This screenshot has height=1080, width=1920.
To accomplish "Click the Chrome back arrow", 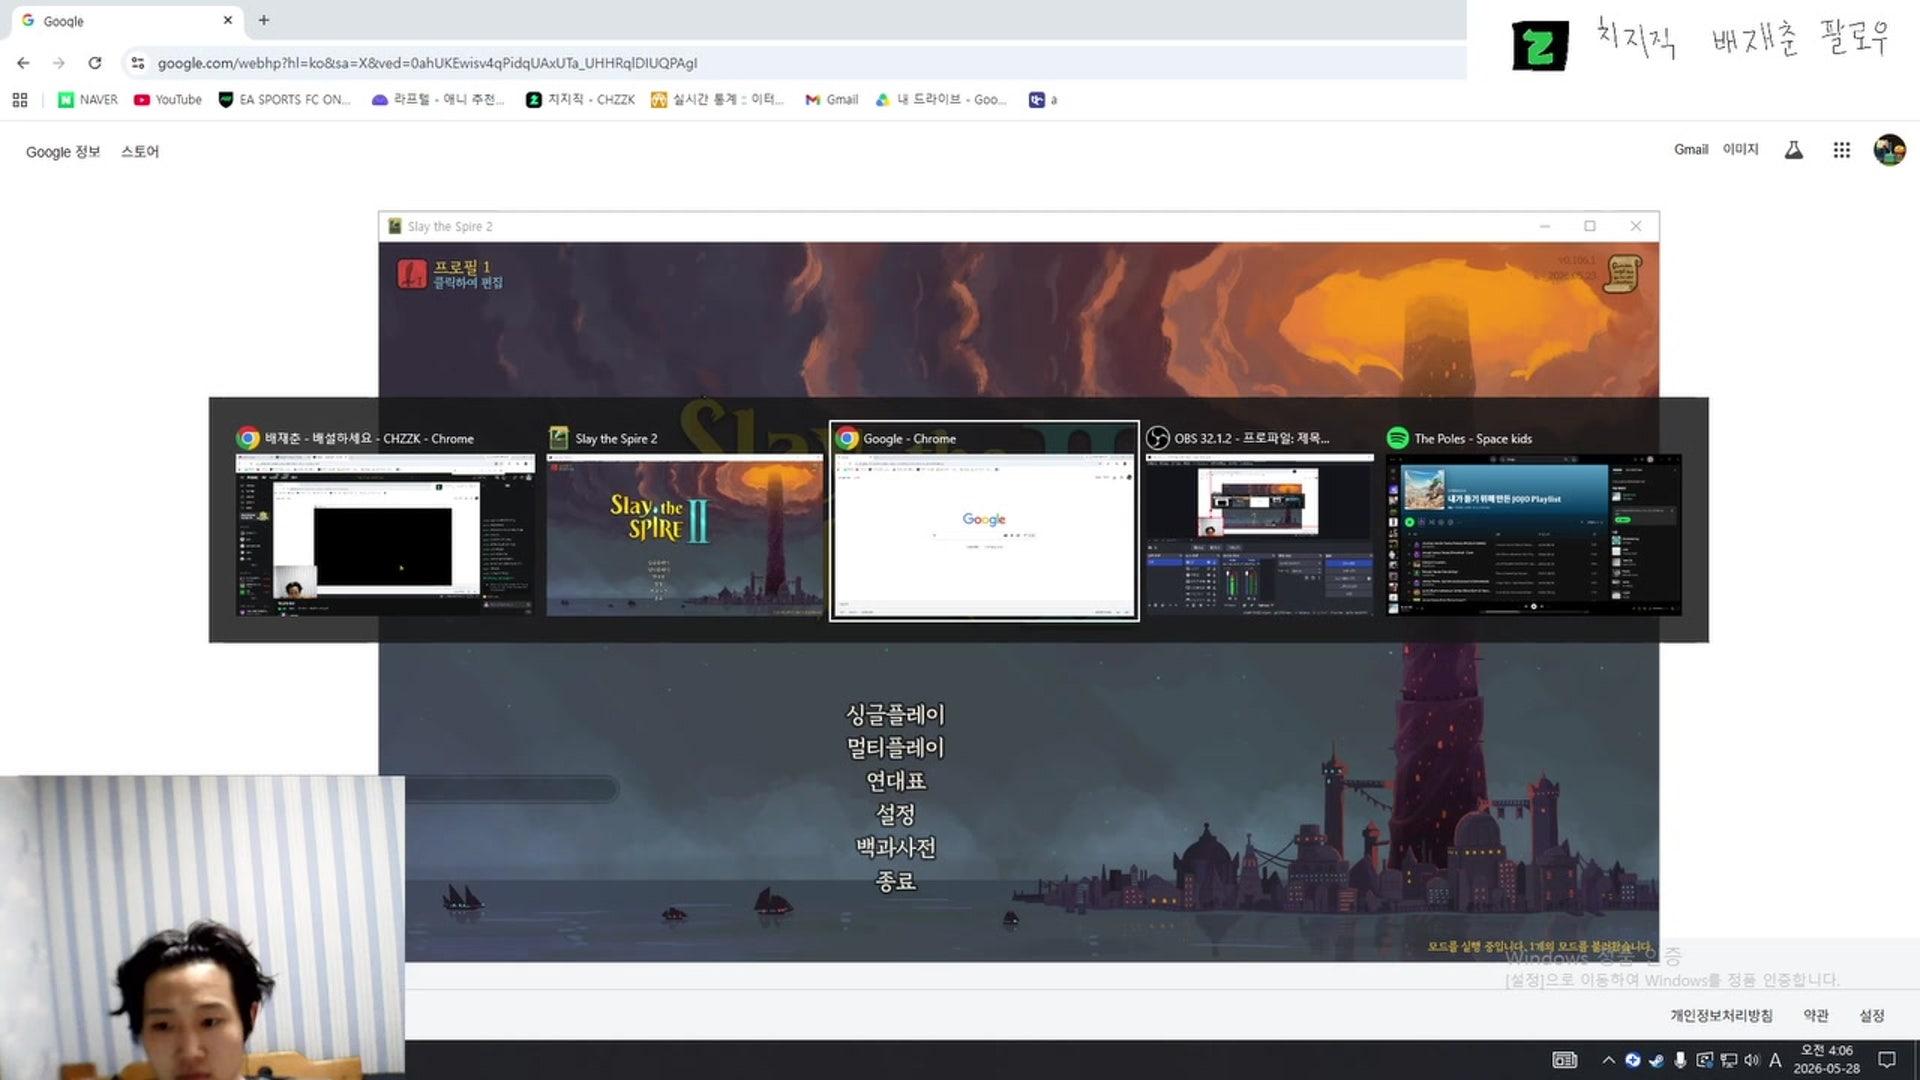I will coord(23,63).
